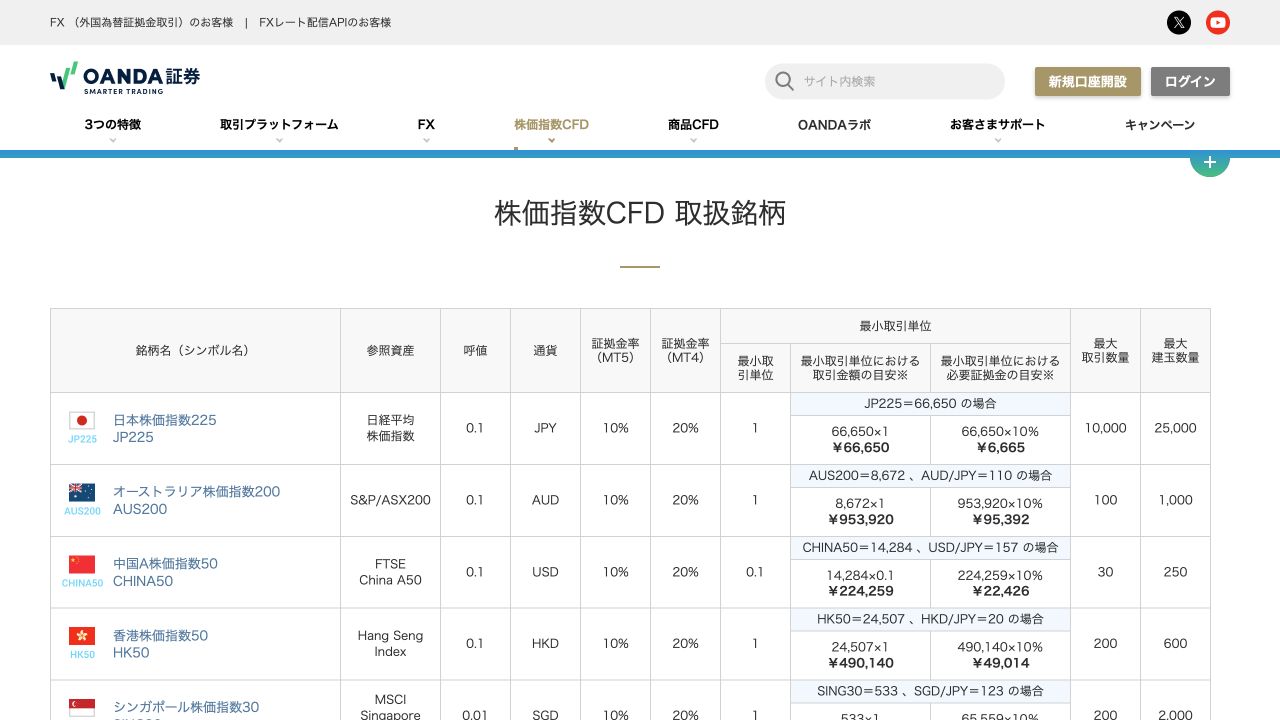1280x720 pixels.
Task: Click the Hong Kong flag HK50 icon
Action: (x=82, y=643)
